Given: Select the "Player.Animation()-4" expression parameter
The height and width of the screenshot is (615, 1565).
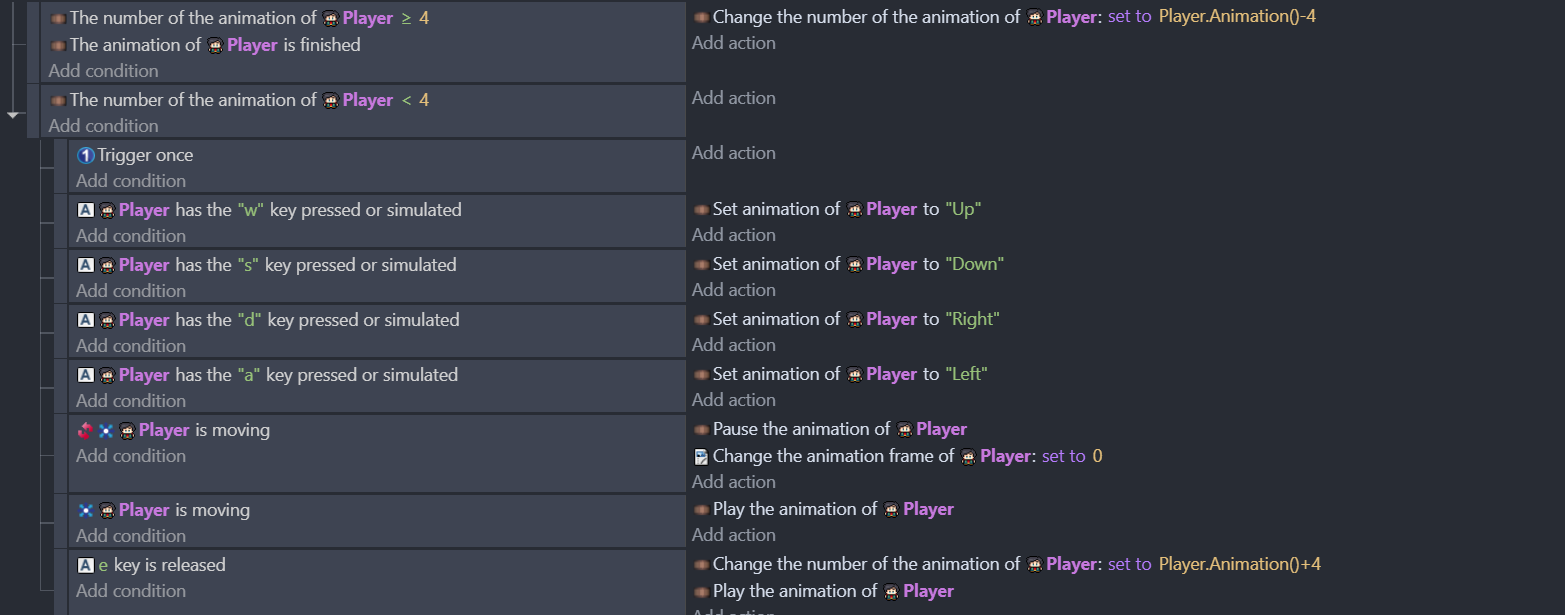Looking at the screenshot, I should click(1238, 16).
